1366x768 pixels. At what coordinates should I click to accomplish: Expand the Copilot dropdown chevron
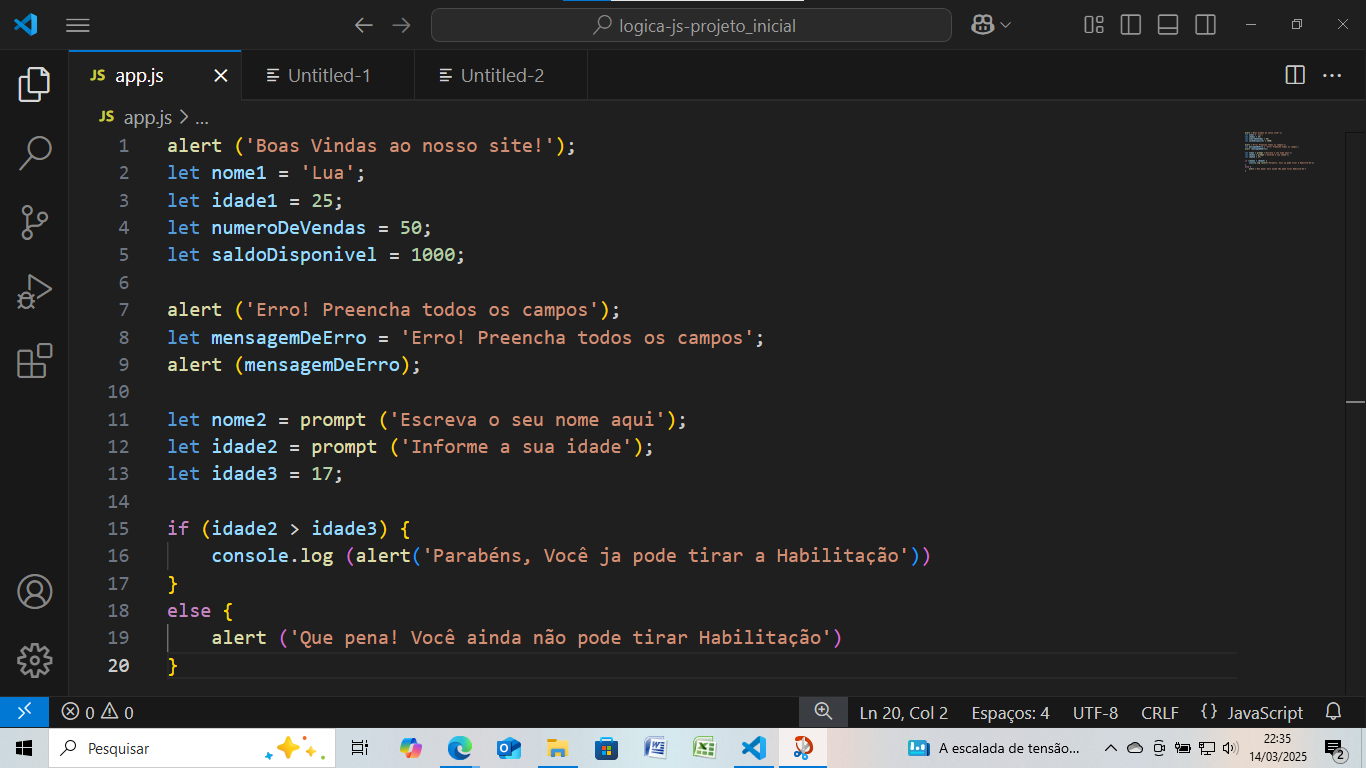pos(1004,25)
